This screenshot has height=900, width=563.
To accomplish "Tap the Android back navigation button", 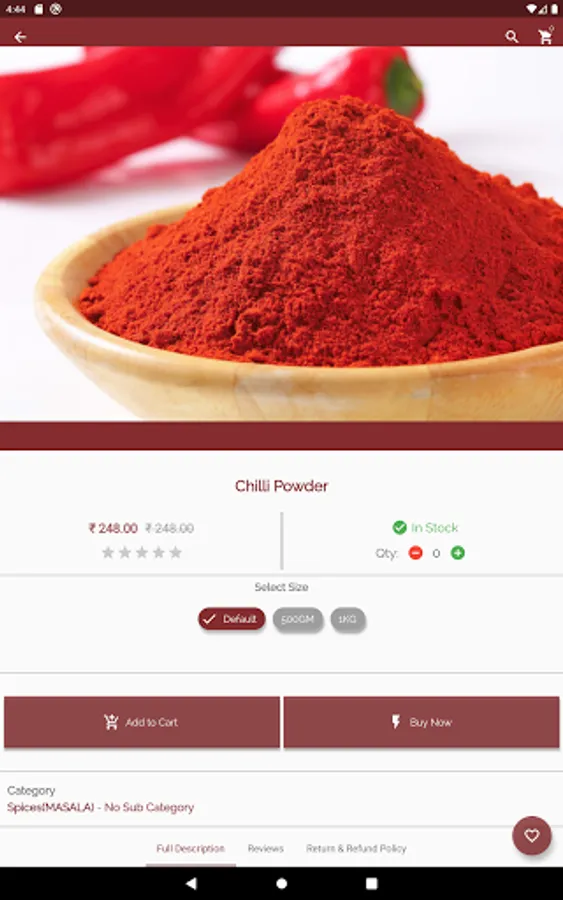I will (x=191, y=883).
